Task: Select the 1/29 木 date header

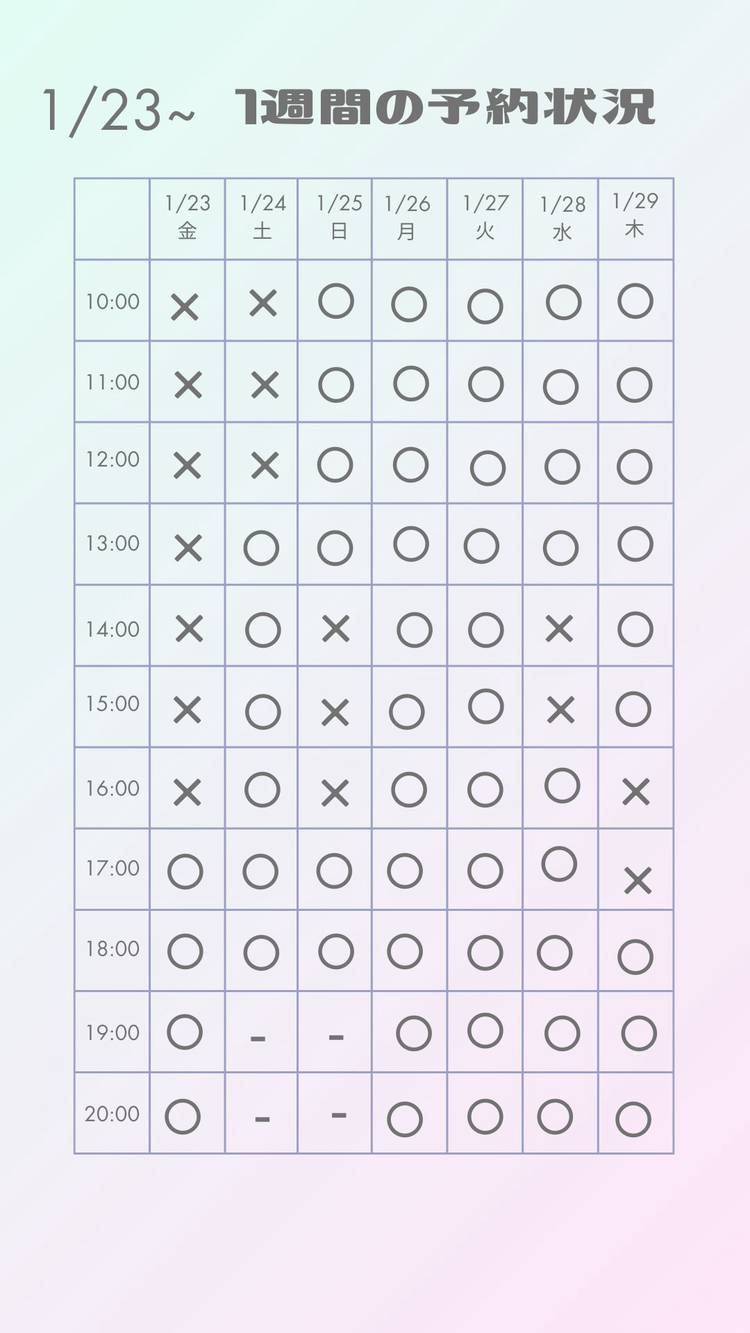Action: click(635, 215)
